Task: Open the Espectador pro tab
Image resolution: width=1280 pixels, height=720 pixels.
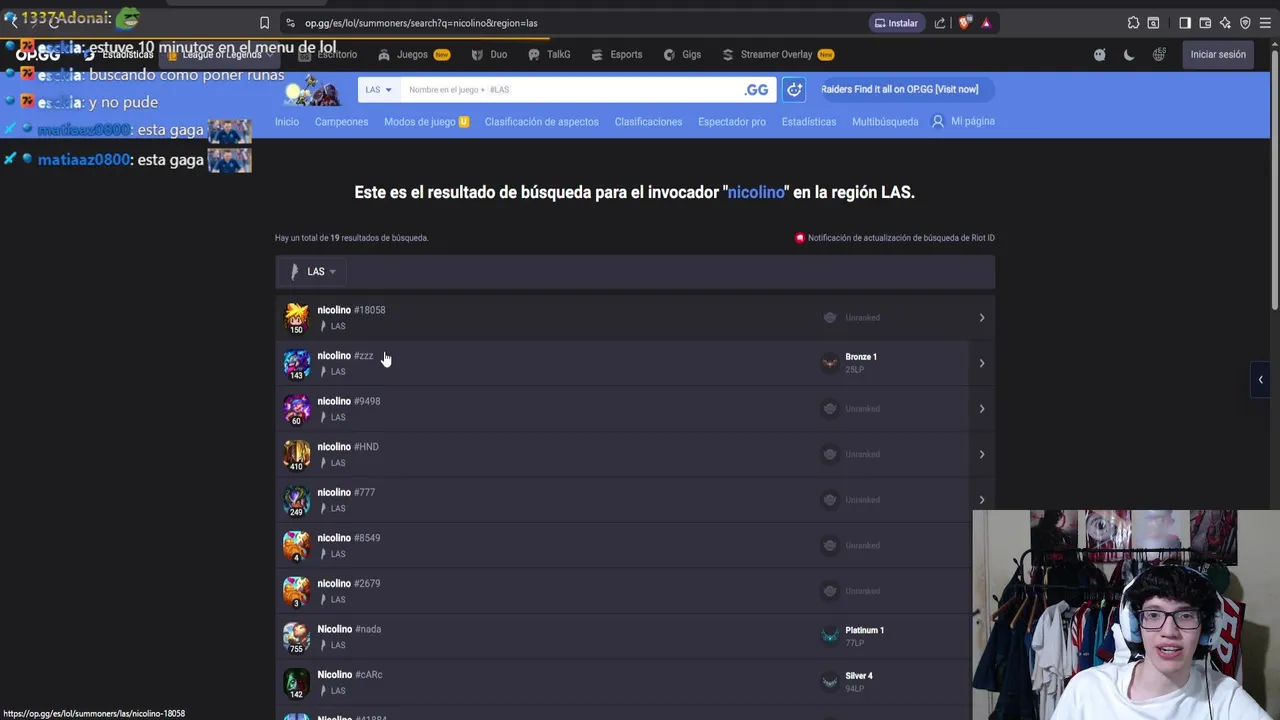Action: tap(732, 121)
